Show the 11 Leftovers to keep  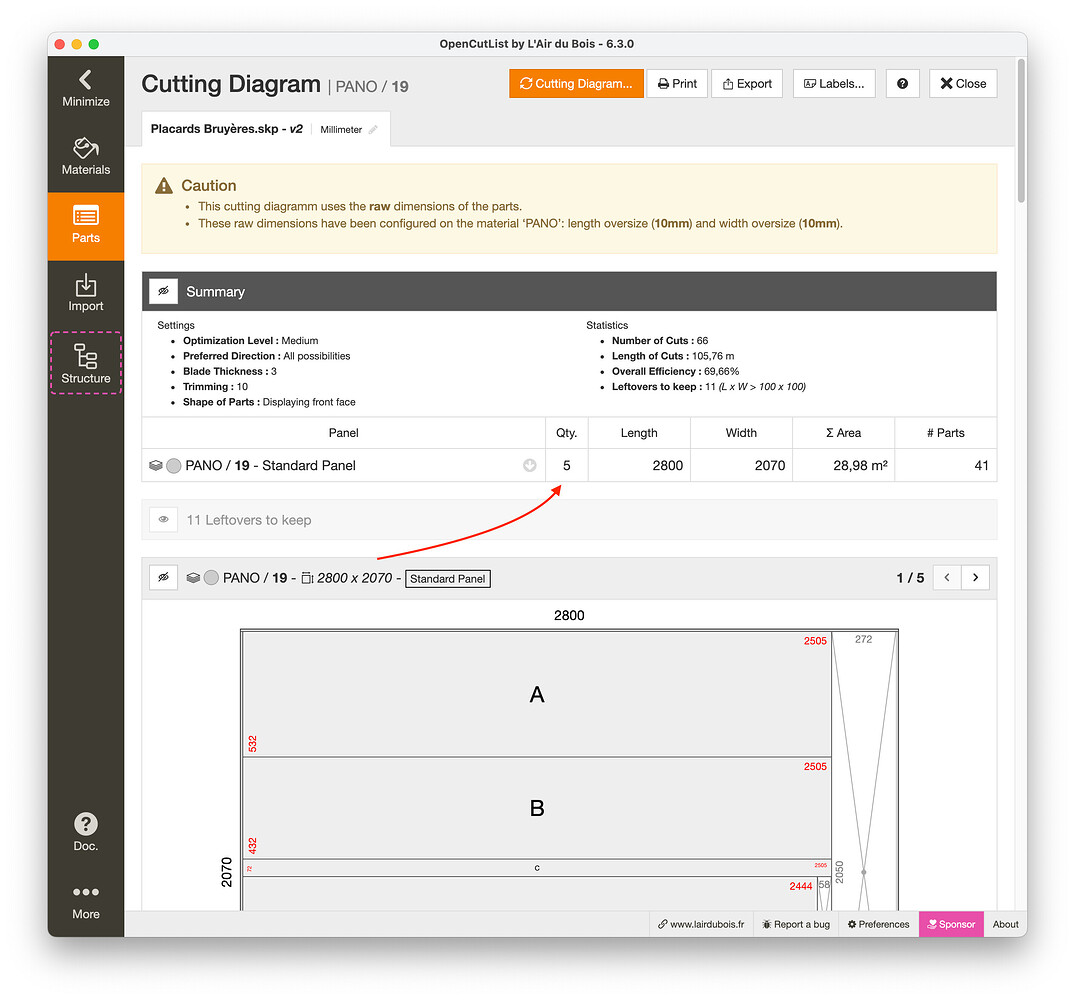[163, 519]
